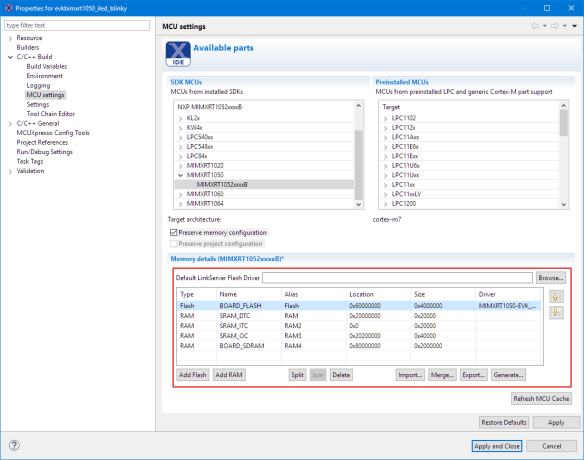Open Task Tags page
Screen dimensions: 584x460
(30, 161)
